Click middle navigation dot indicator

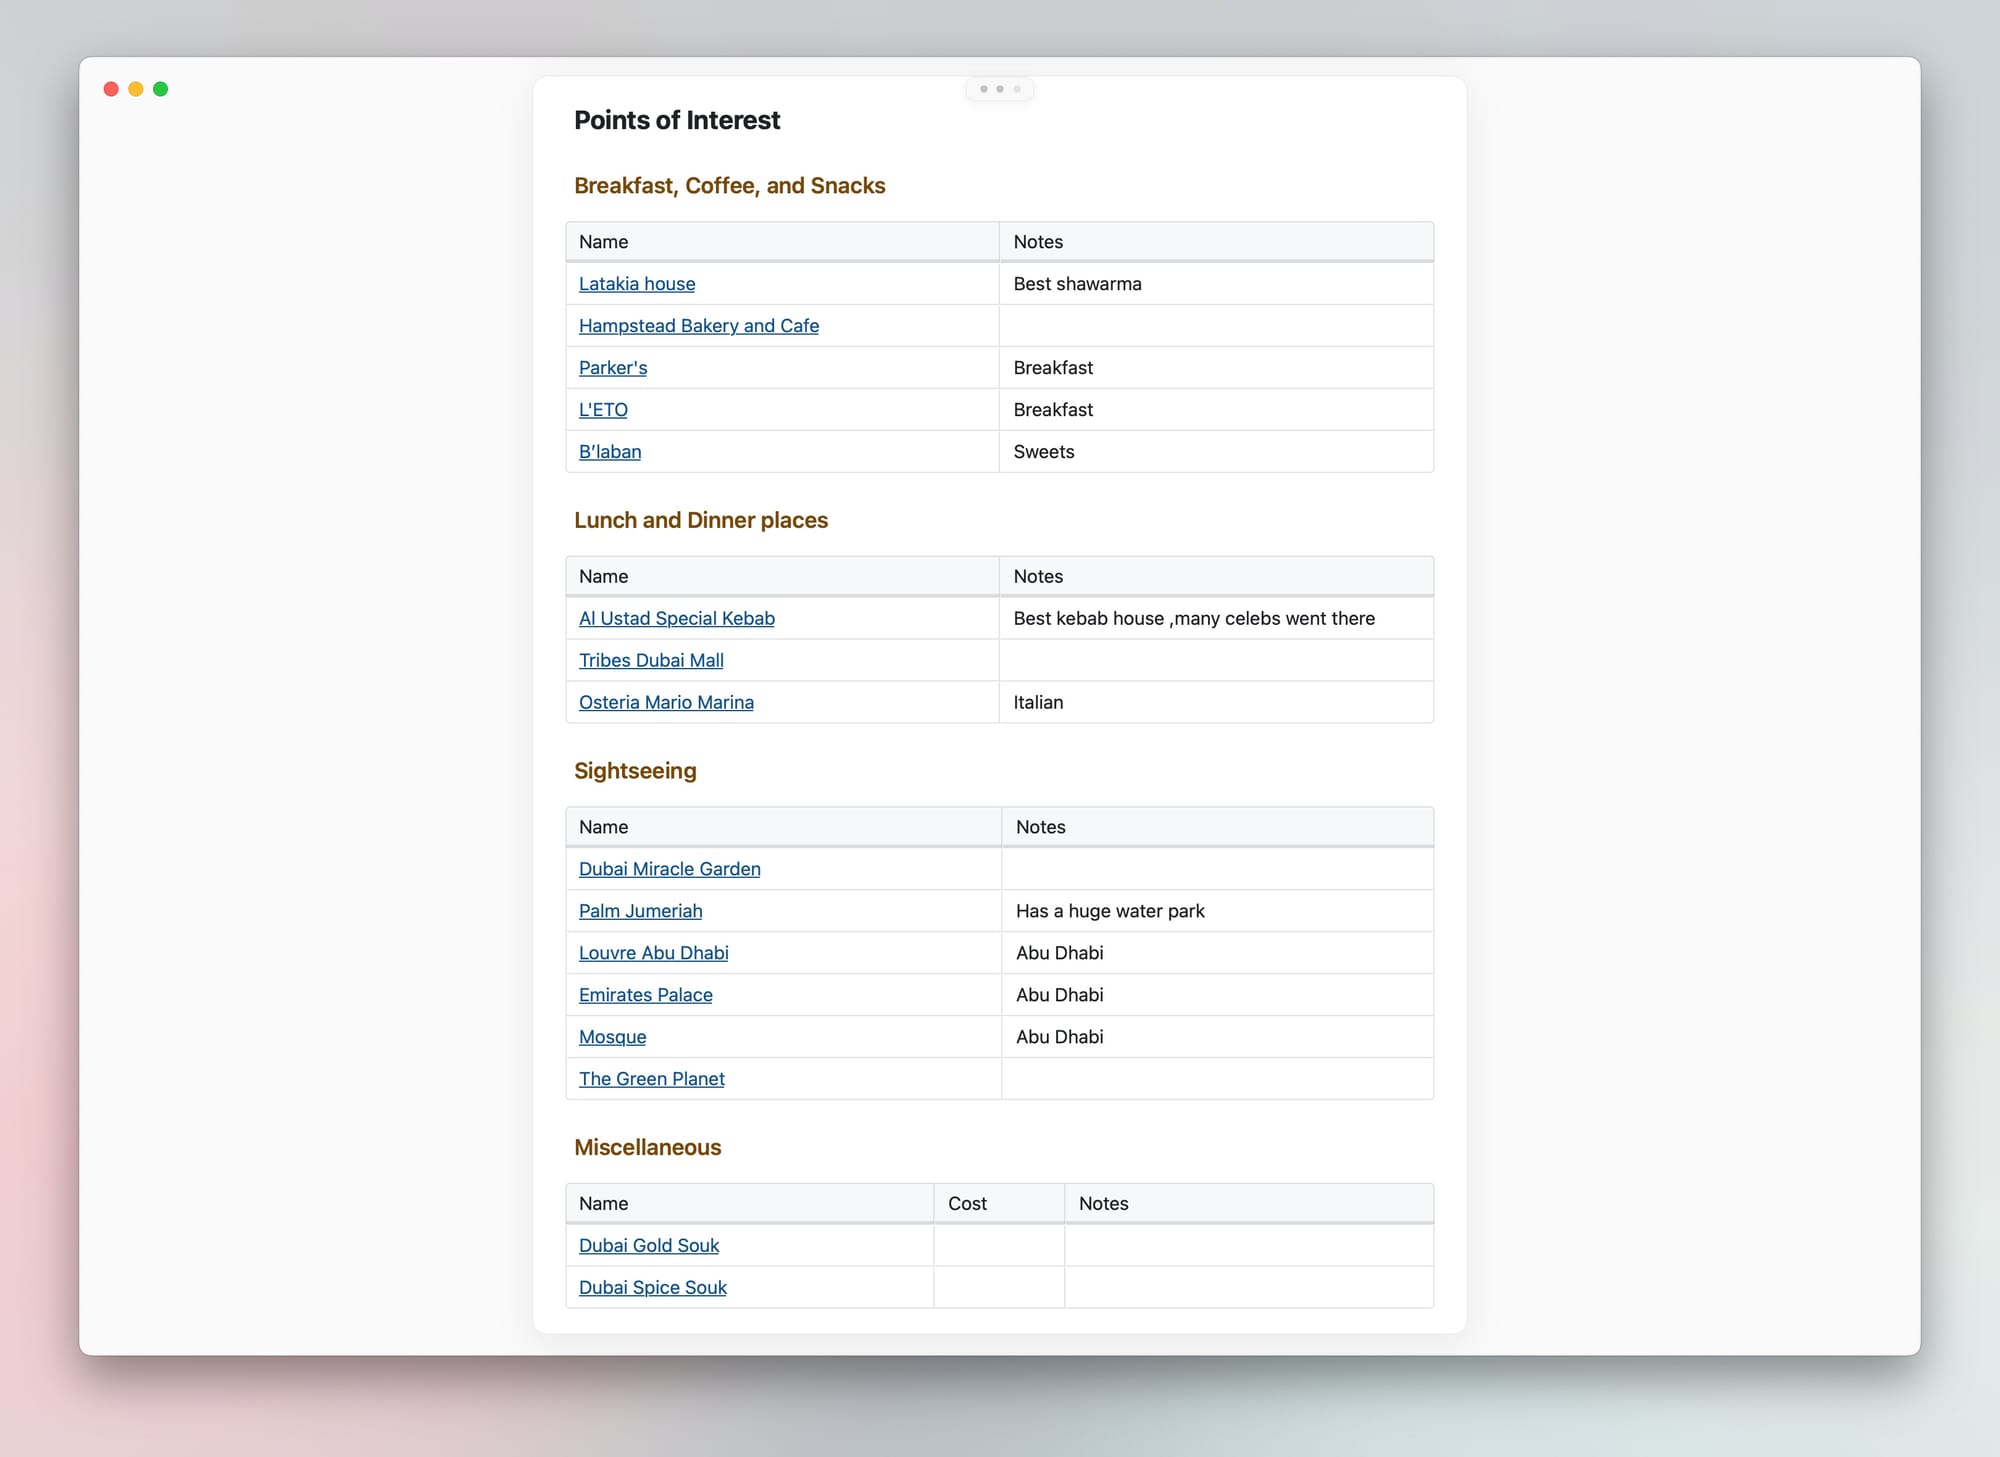[x=1000, y=89]
